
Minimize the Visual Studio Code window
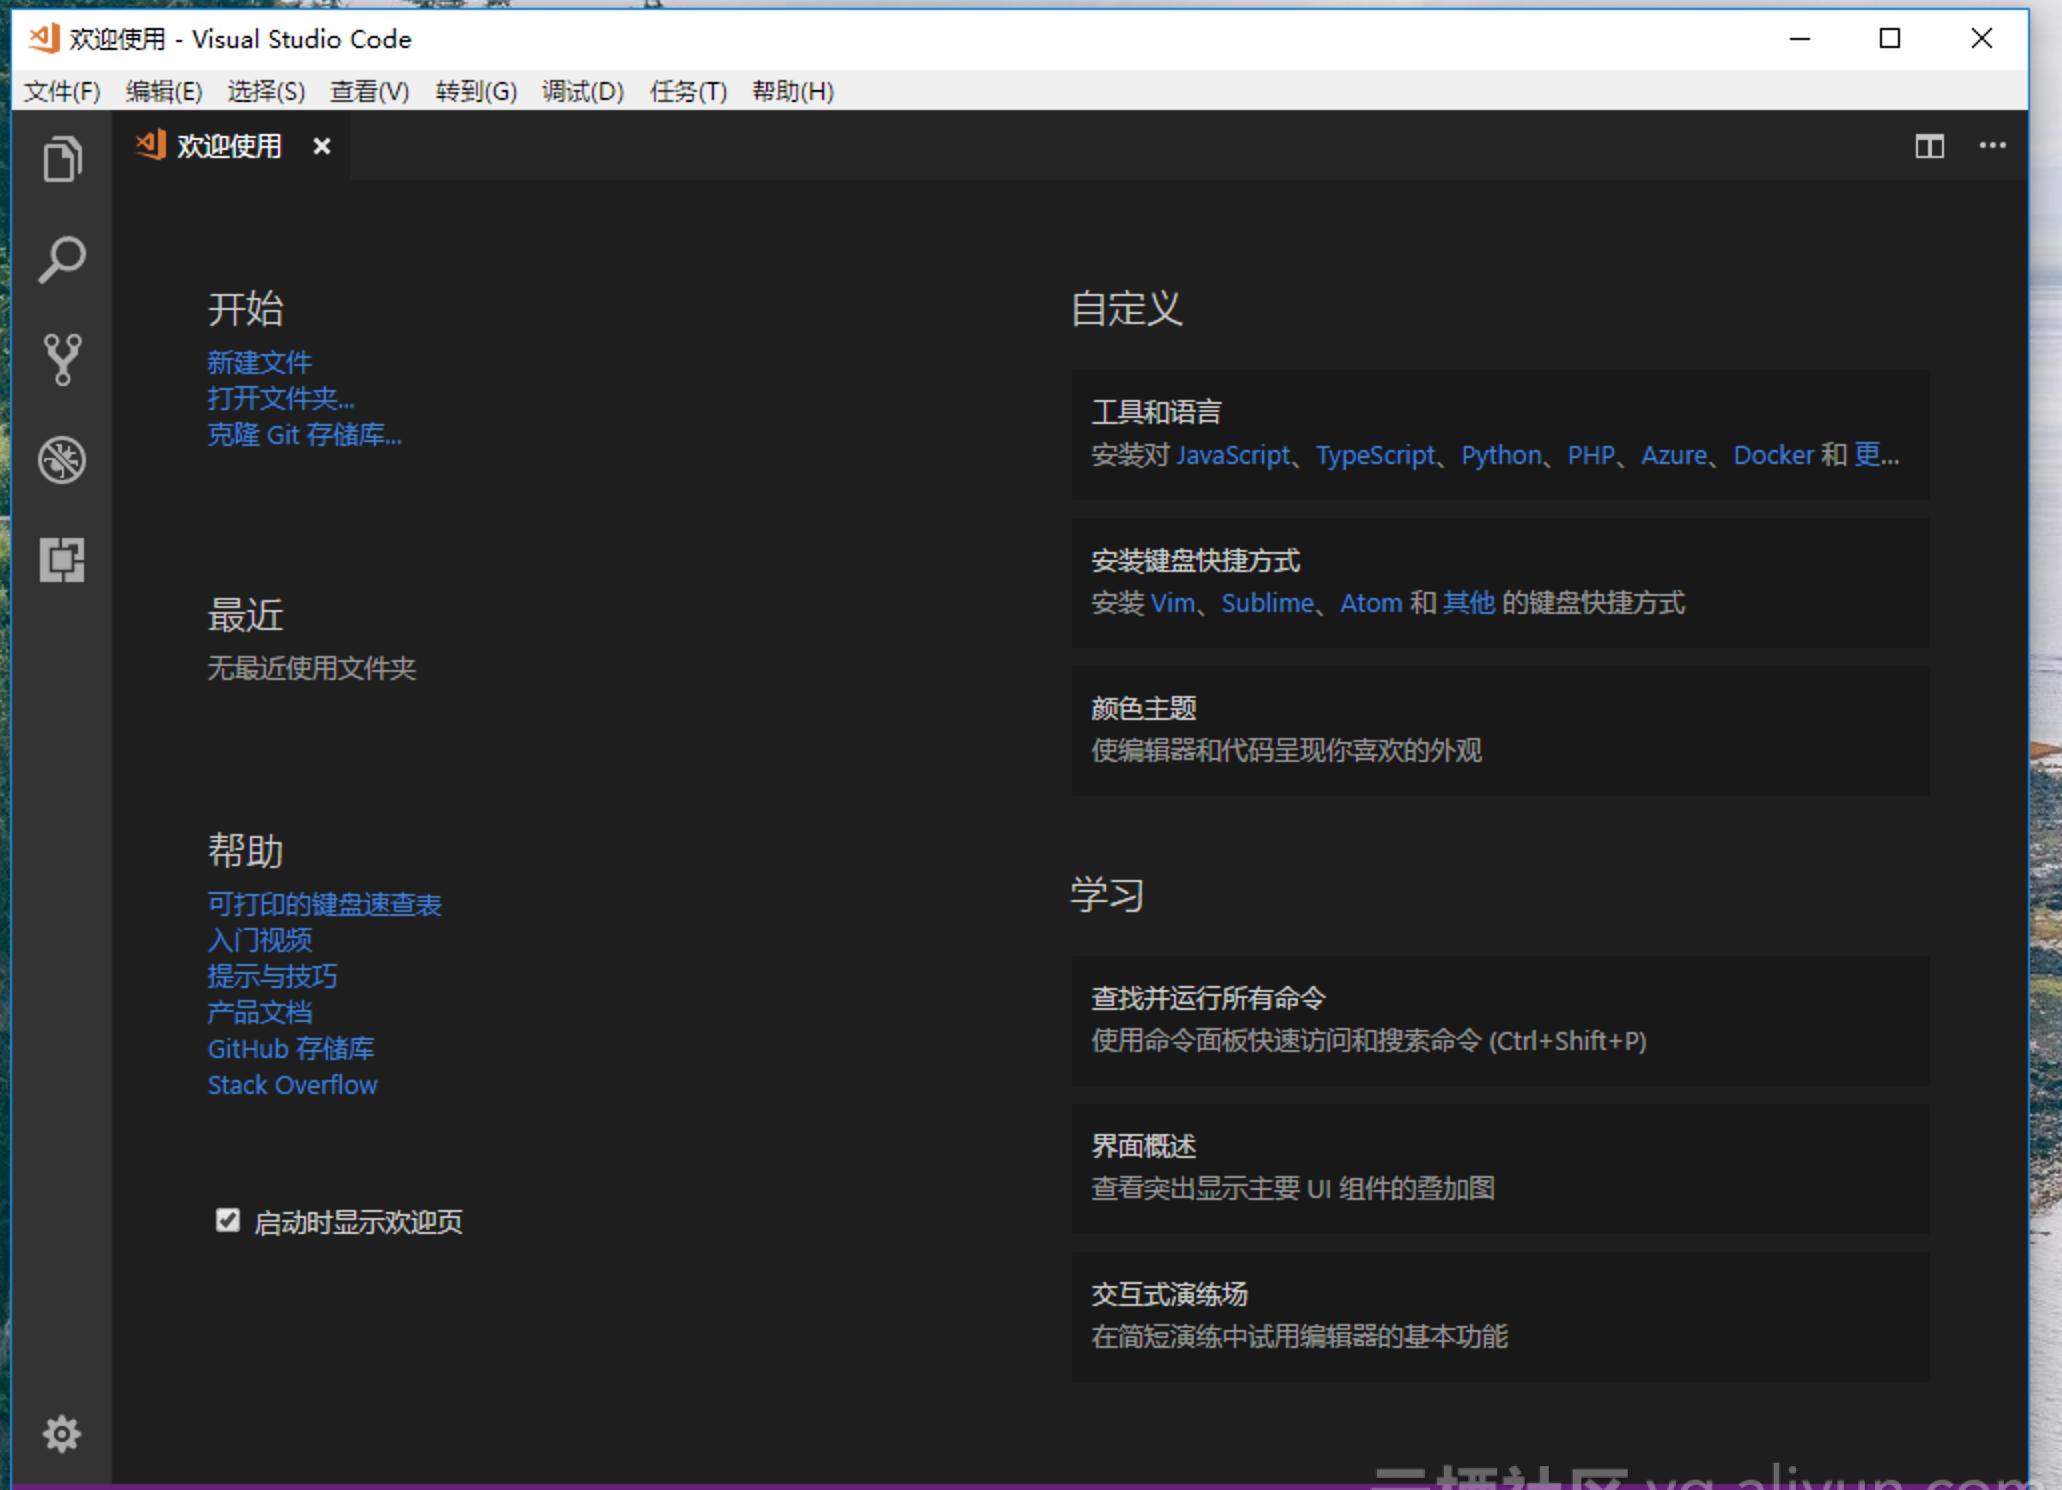1800,38
